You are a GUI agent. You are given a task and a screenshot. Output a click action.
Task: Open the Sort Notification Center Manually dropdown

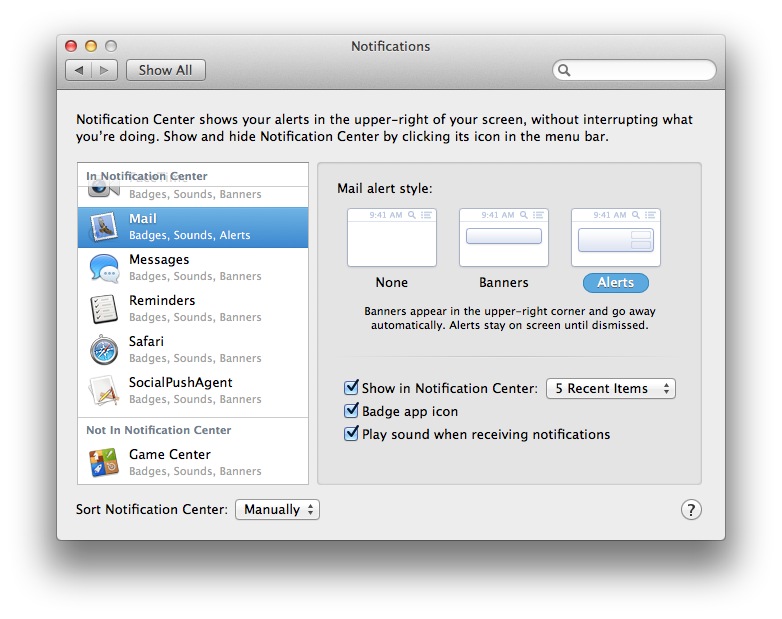[x=277, y=510]
